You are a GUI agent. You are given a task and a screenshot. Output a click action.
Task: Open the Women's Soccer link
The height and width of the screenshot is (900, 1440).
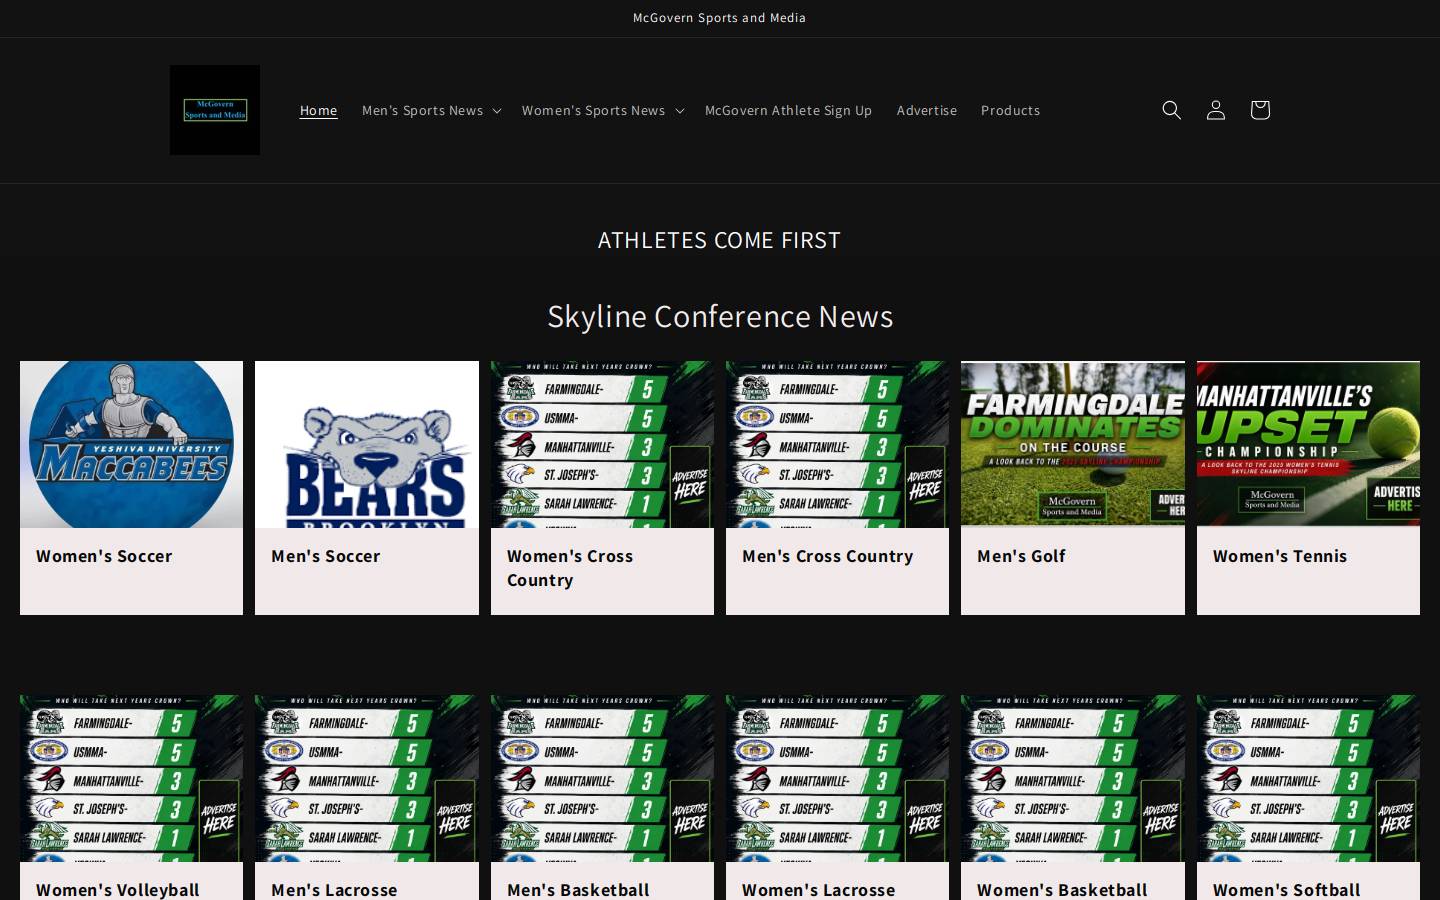pos(104,556)
